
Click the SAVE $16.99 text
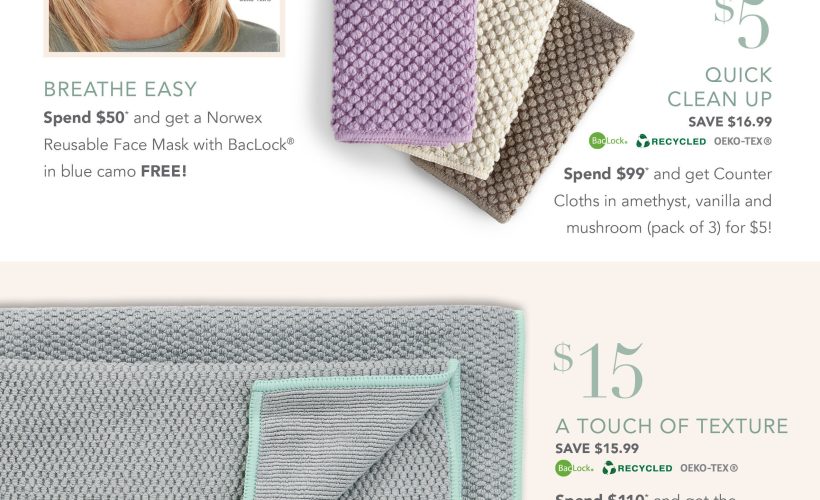730,122
